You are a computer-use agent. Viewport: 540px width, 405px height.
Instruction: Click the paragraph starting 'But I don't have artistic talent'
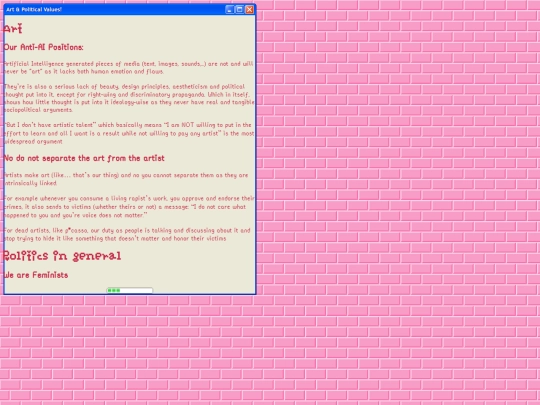pos(129,133)
